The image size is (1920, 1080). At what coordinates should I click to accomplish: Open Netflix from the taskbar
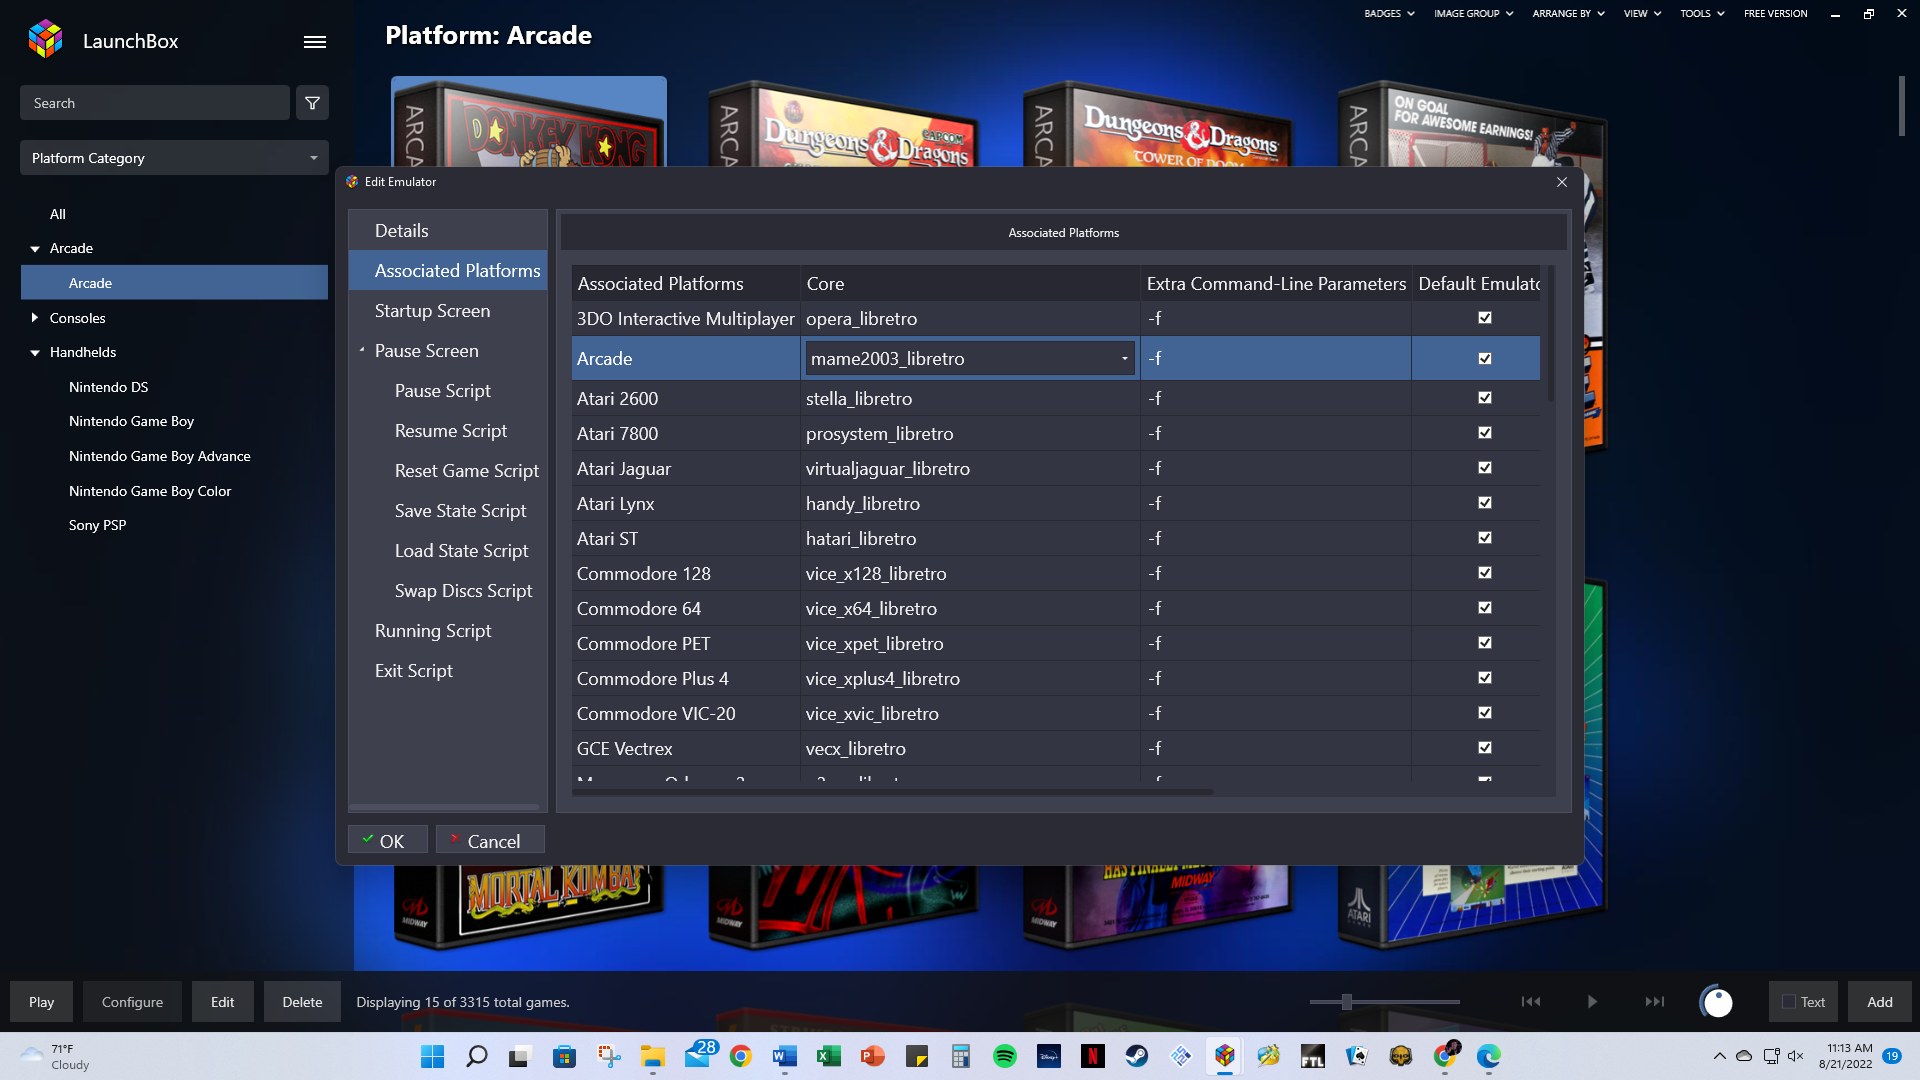coord(1092,1056)
